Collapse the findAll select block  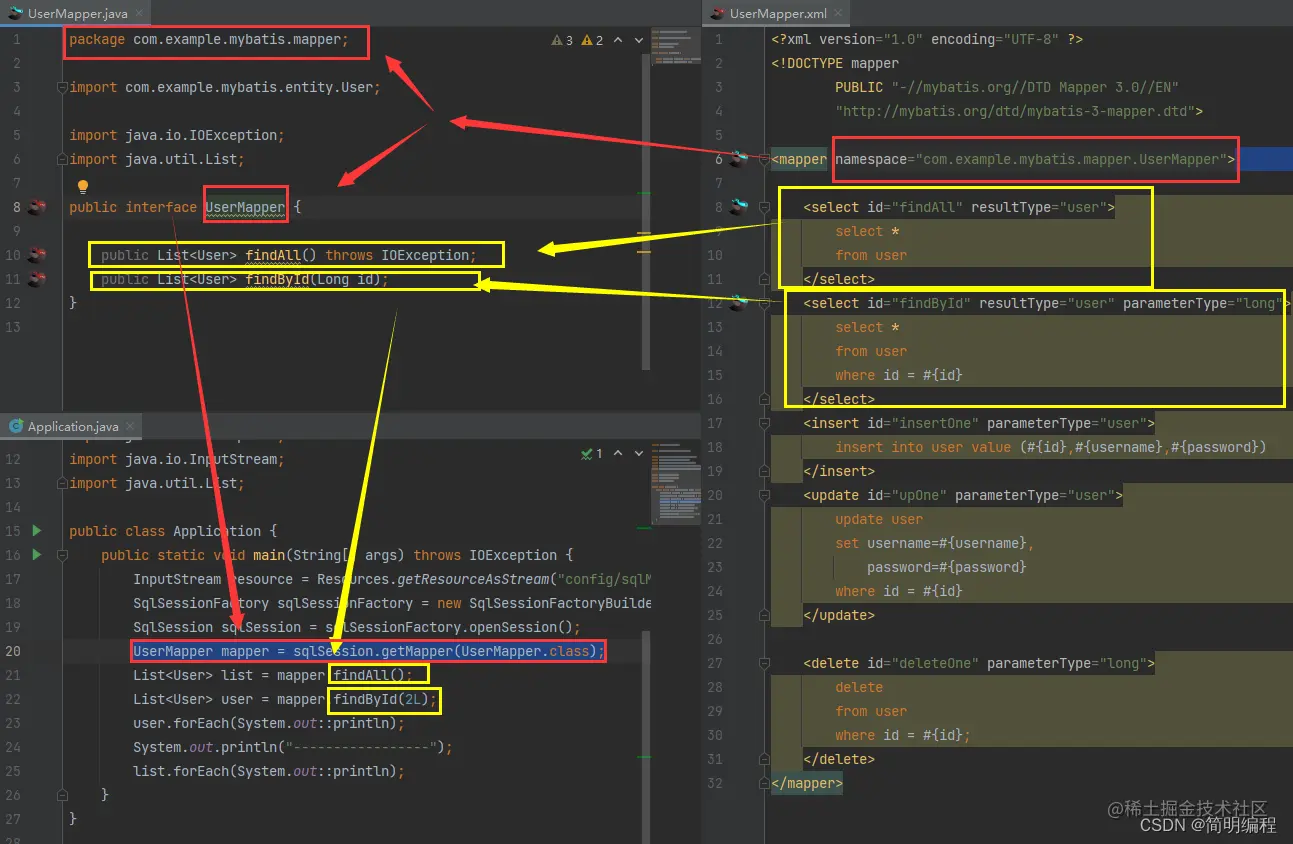(764, 207)
